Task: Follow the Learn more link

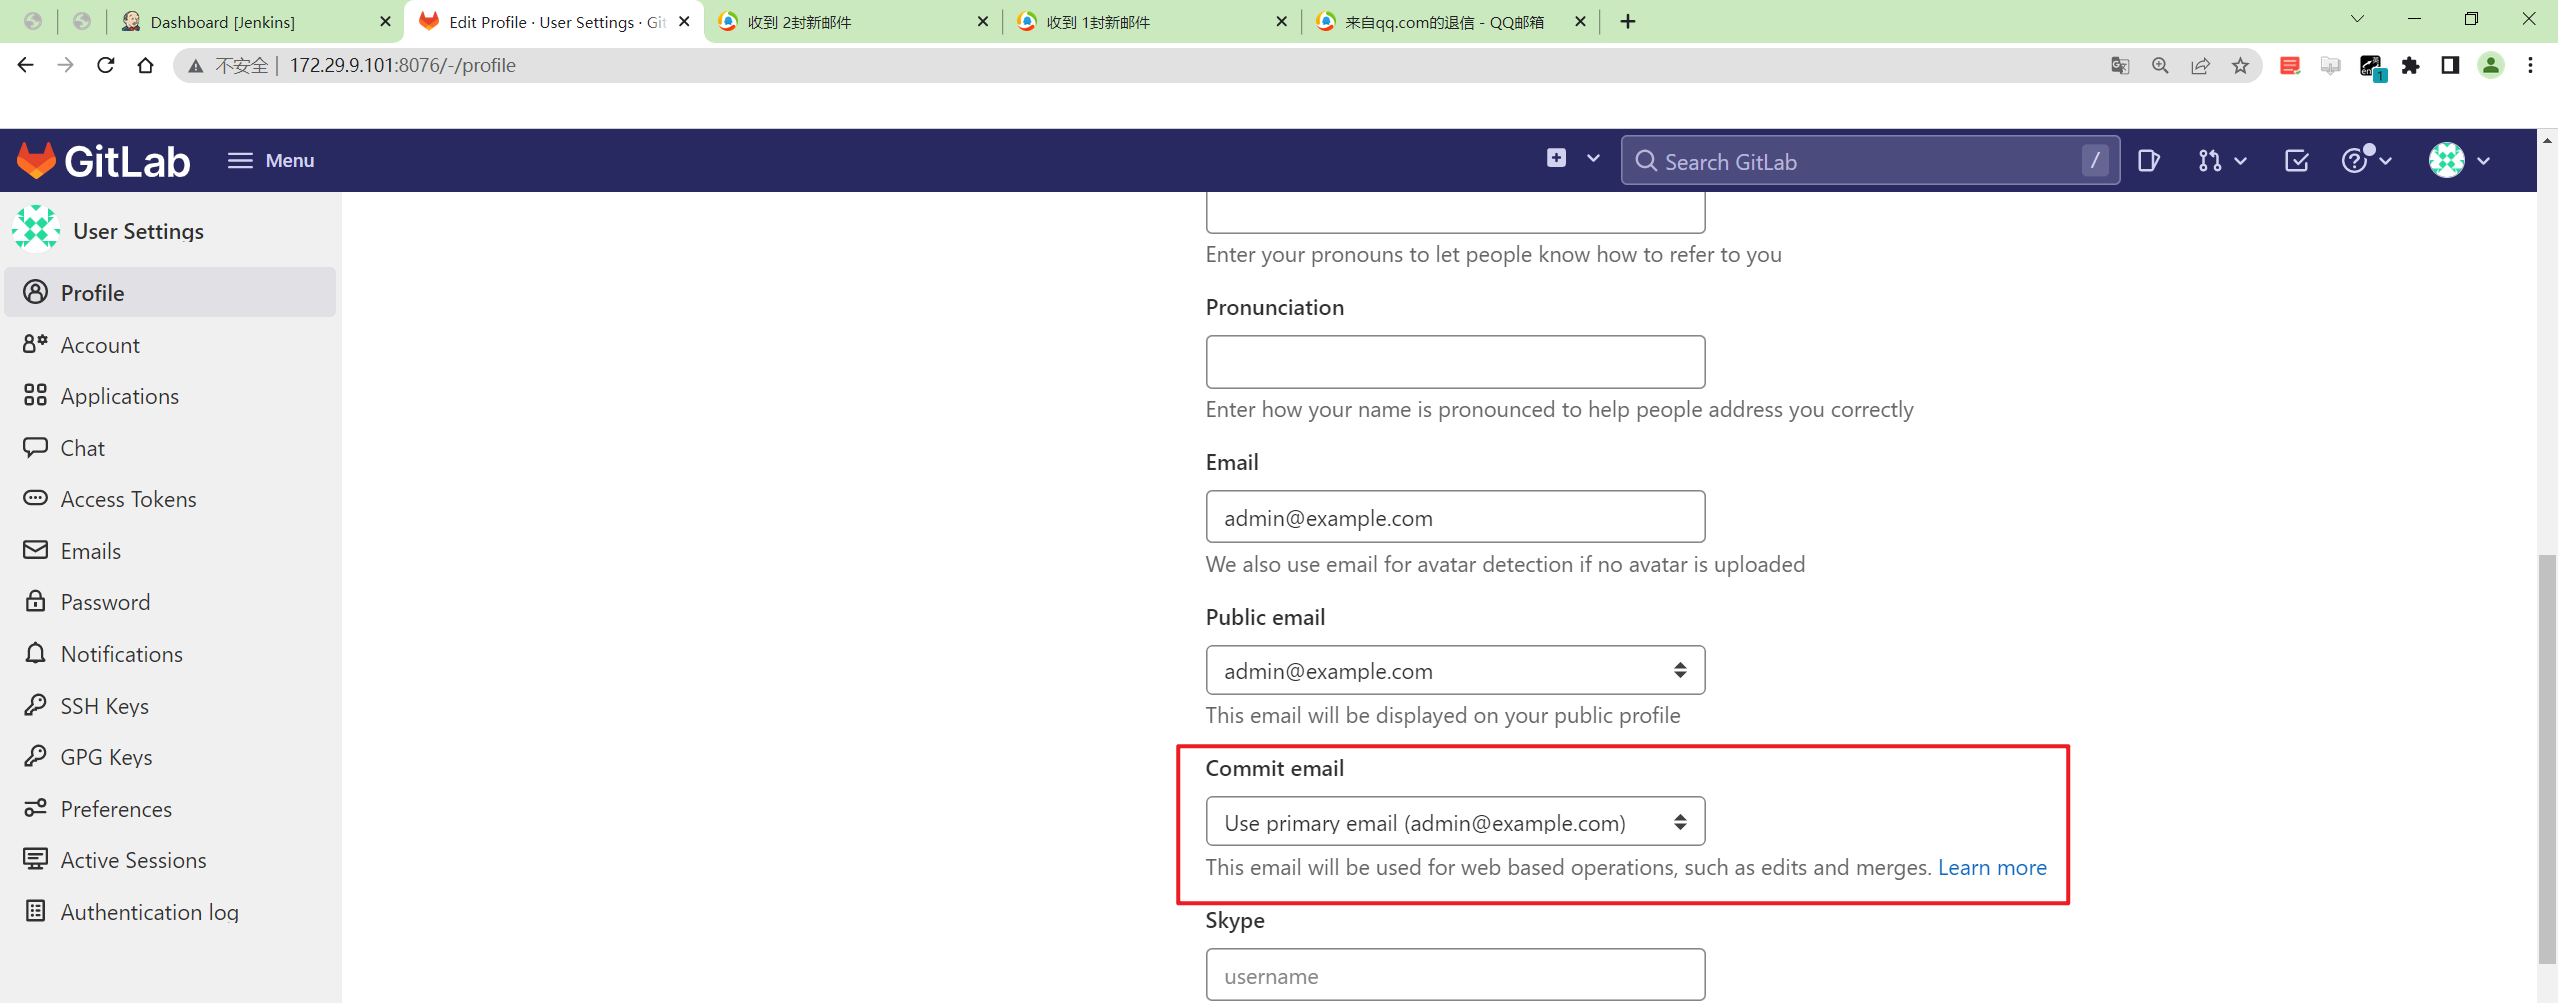Action: pos(1992,867)
